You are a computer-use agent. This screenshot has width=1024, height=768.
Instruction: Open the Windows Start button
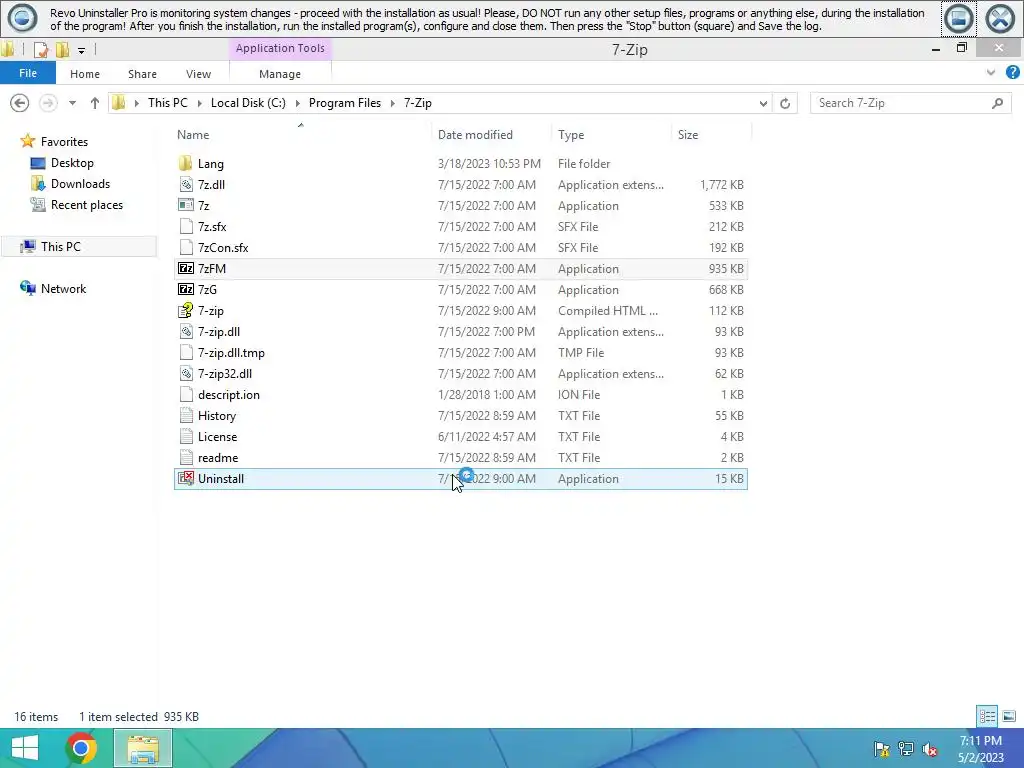pyautogui.click(x=25, y=748)
